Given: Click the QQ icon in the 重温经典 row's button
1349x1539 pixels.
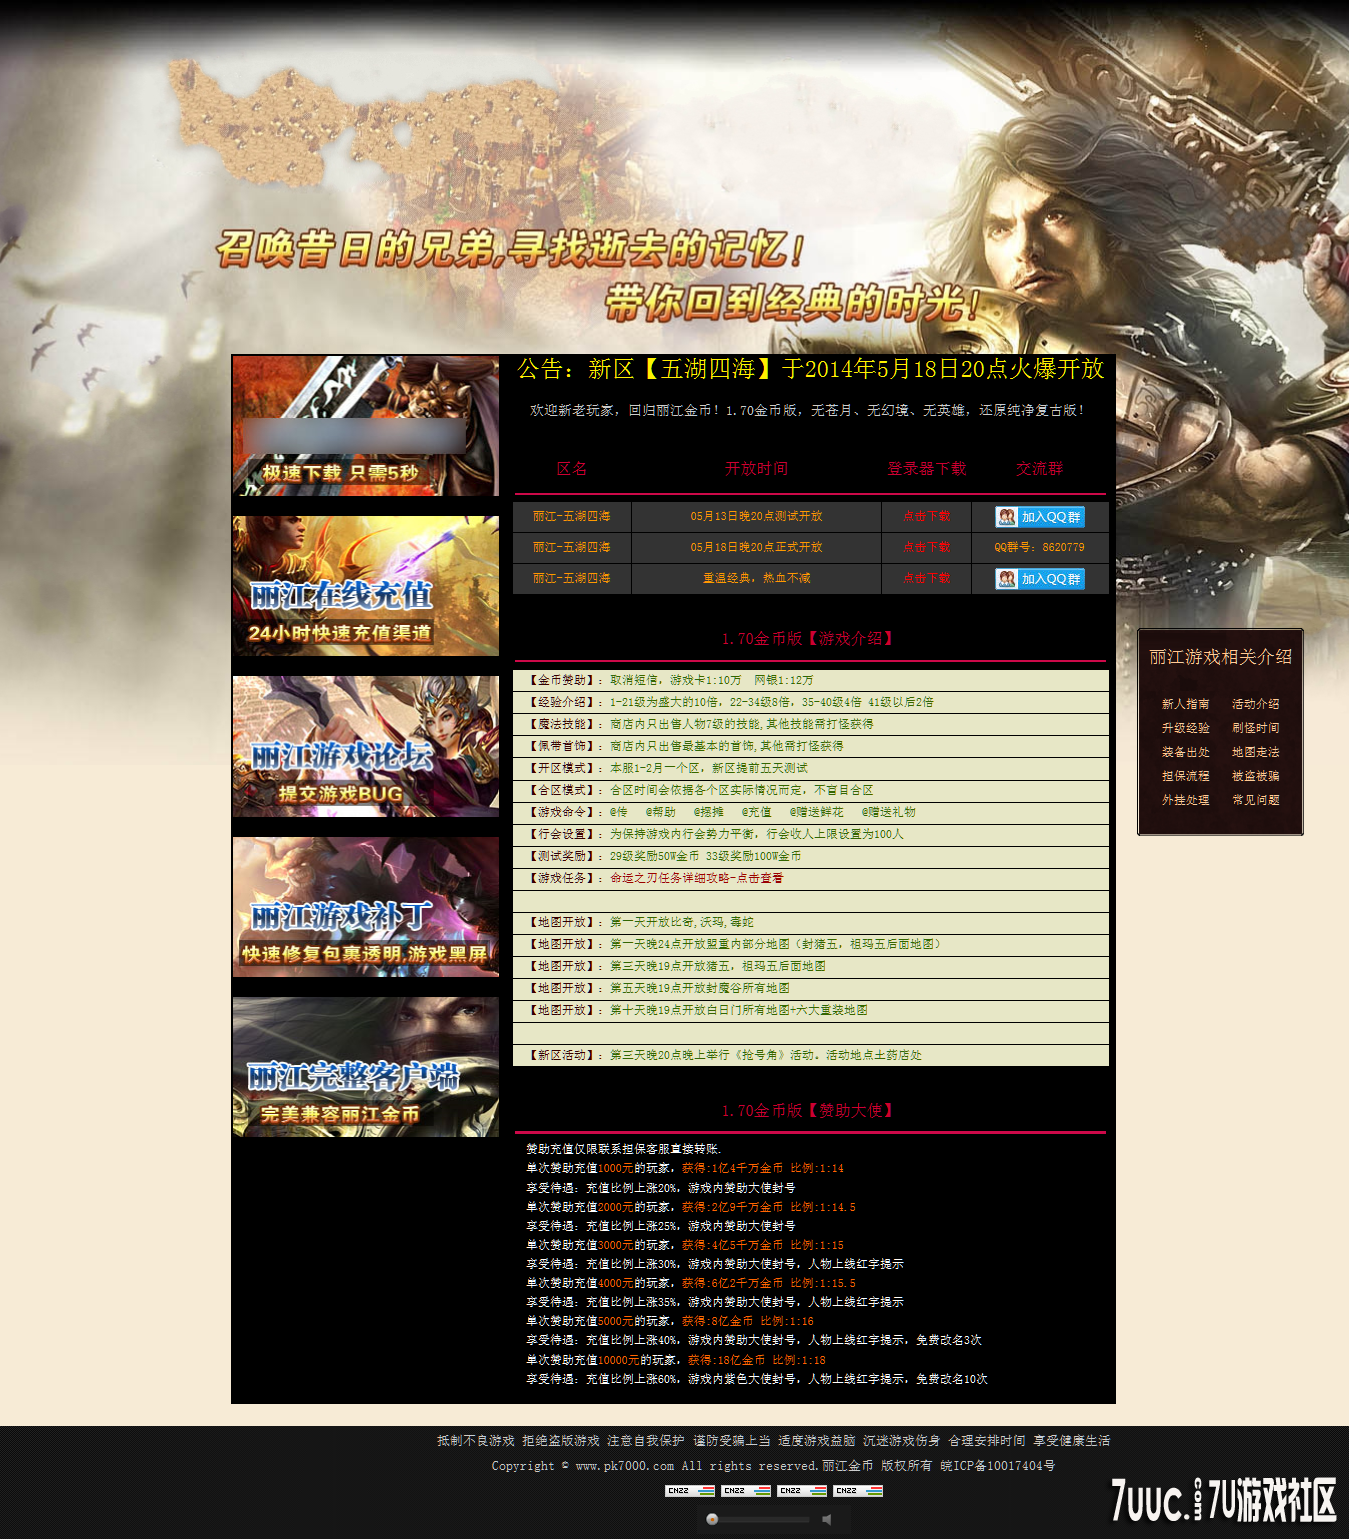Looking at the screenshot, I should click(1007, 579).
